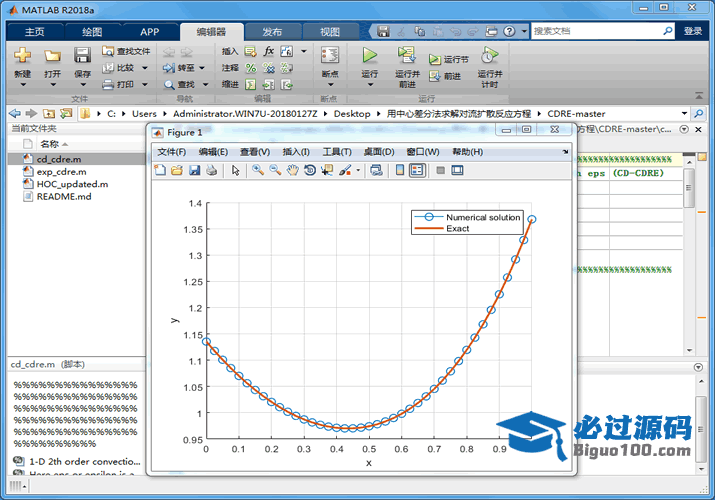Open the New (新建) dropdown arrow
This screenshot has width=715, height=500.
(x=22, y=85)
